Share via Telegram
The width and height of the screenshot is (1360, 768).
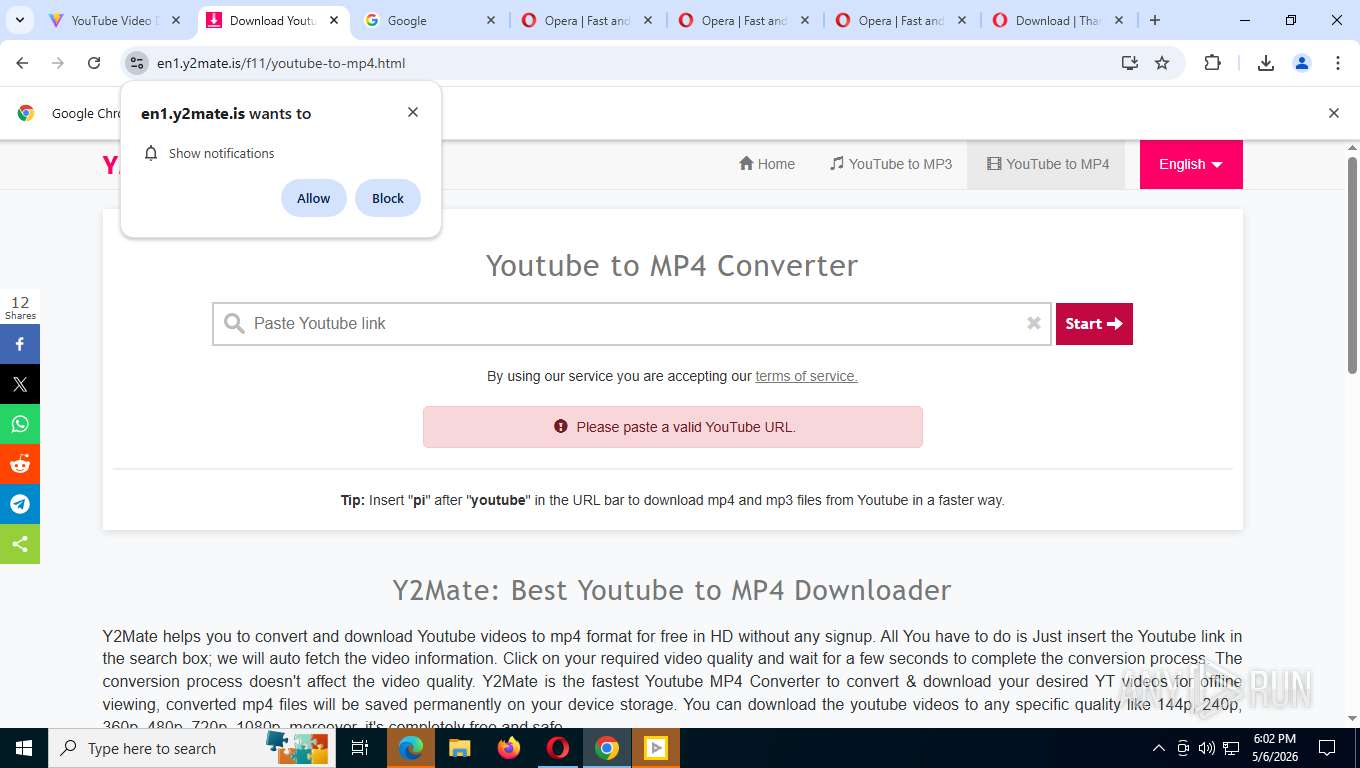pyautogui.click(x=20, y=504)
